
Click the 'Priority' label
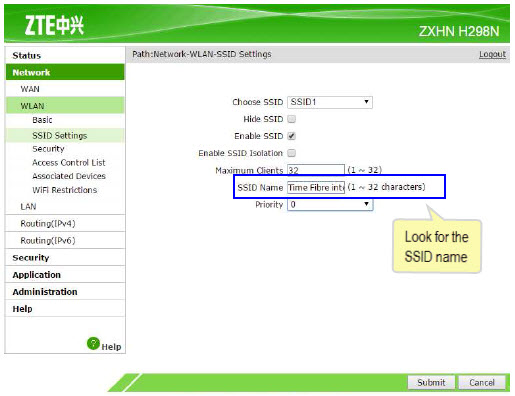(269, 204)
